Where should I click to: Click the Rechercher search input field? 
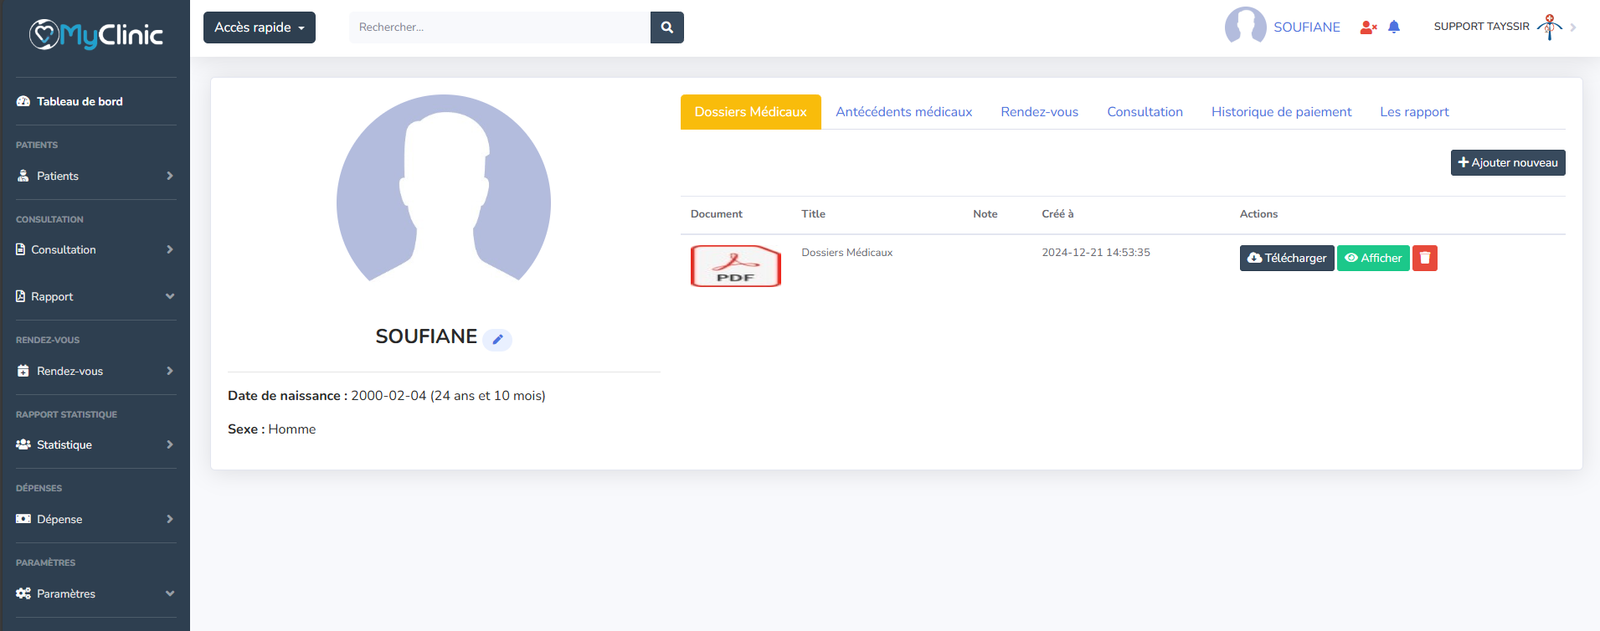coord(500,28)
